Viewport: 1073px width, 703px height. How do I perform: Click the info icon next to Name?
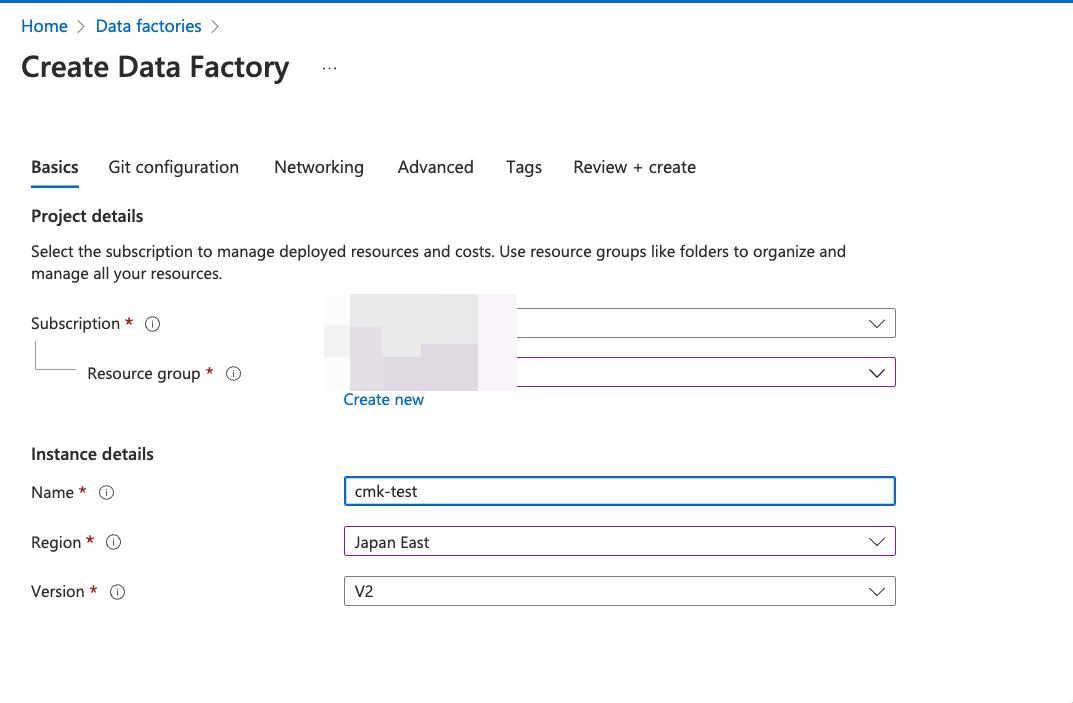pyautogui.click(x=107, y=492)
